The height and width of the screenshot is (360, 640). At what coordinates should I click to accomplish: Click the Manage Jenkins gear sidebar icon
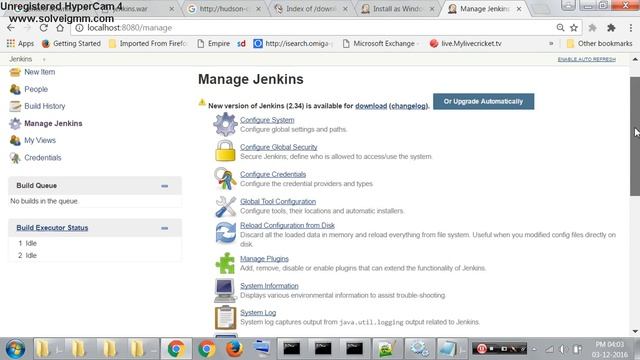pyautogui.click(x=15, y=123)
